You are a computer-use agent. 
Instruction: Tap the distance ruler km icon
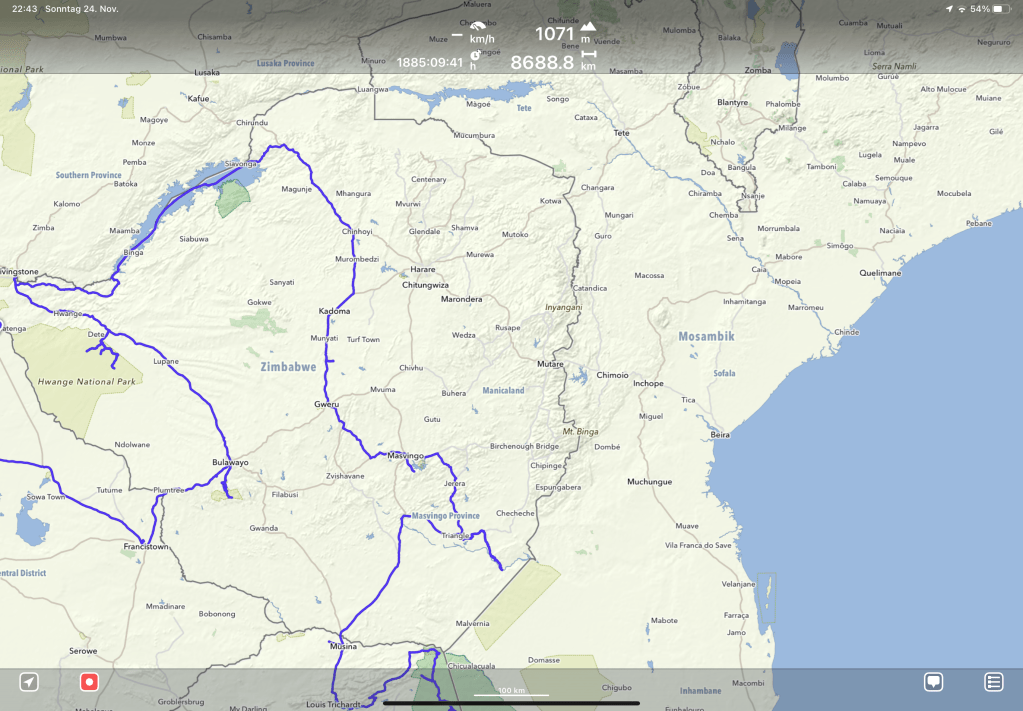point(588,56)
